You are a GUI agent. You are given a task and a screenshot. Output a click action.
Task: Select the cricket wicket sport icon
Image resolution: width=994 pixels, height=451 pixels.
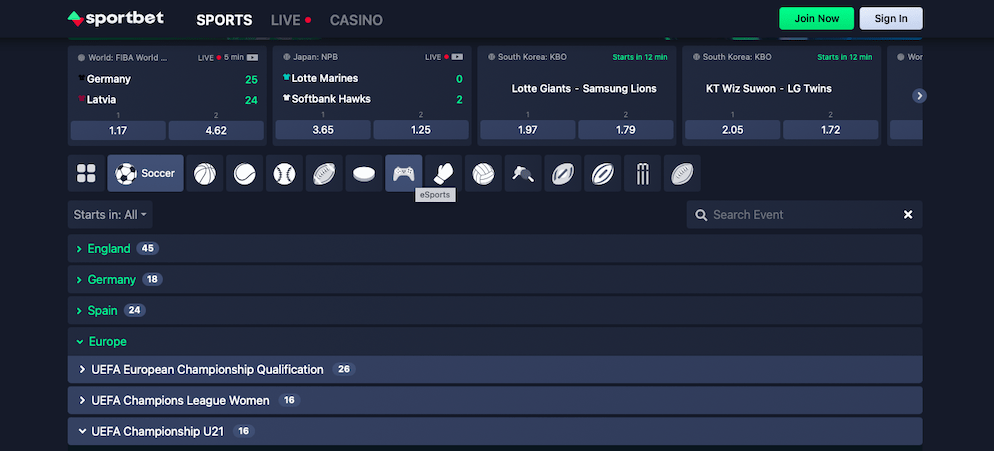642,173
